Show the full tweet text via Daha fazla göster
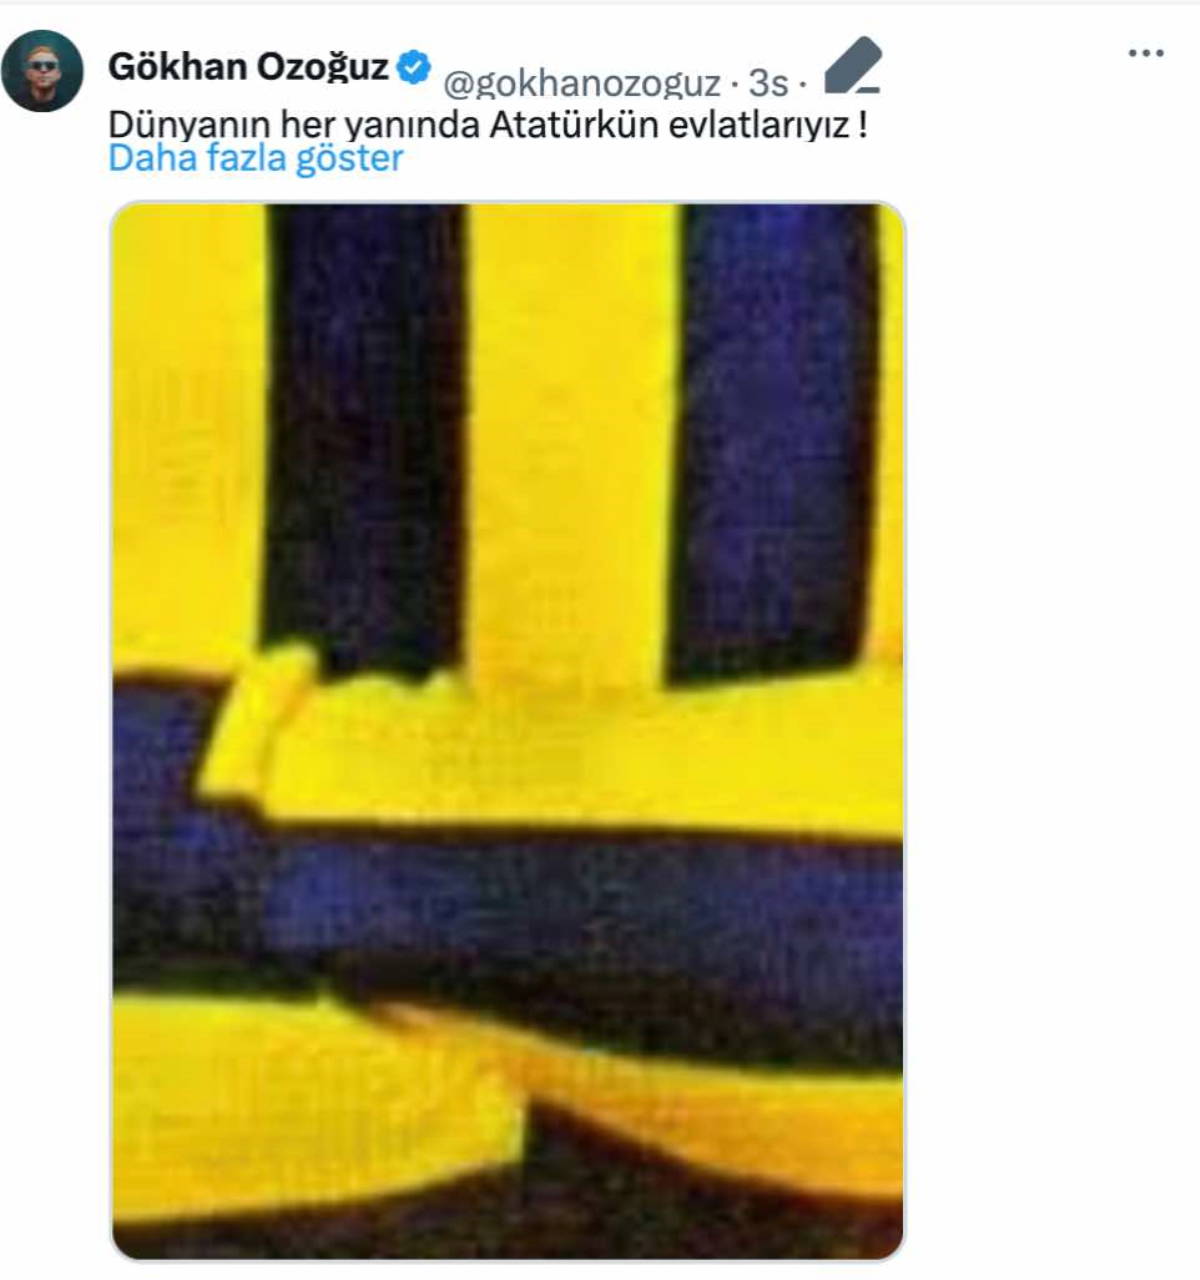 click(256, 158)
